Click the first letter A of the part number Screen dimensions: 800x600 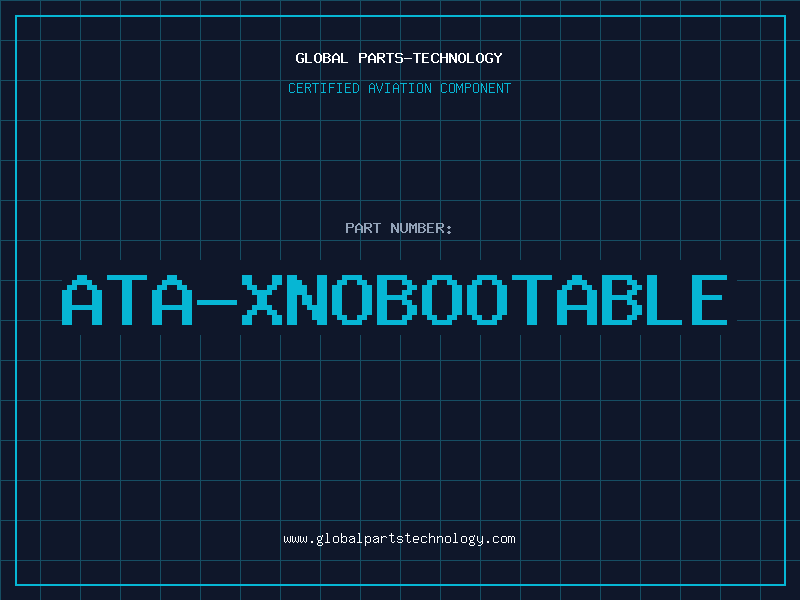[83, 300]
